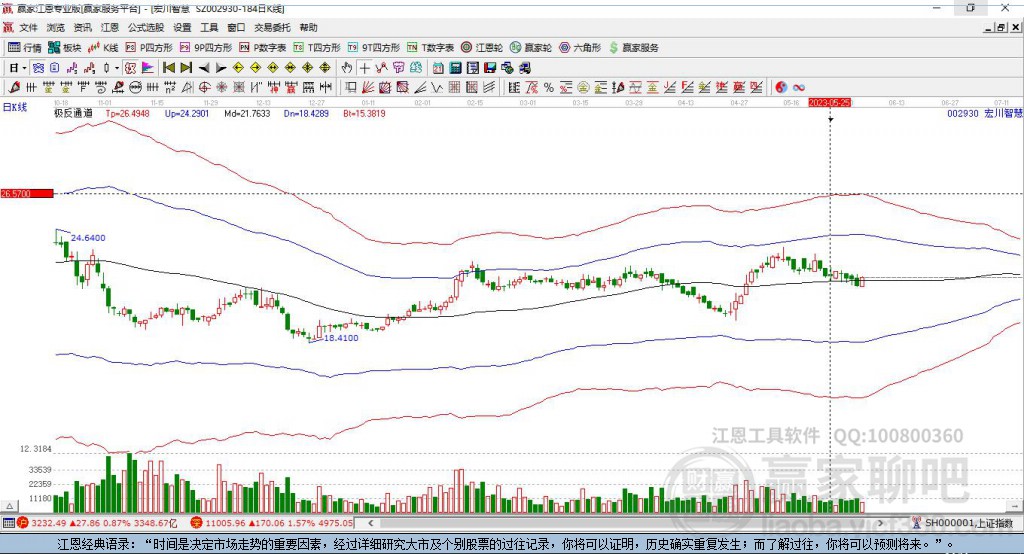
Task: Jump to last bar with skip-forward icon
Action: coord(186,68)
